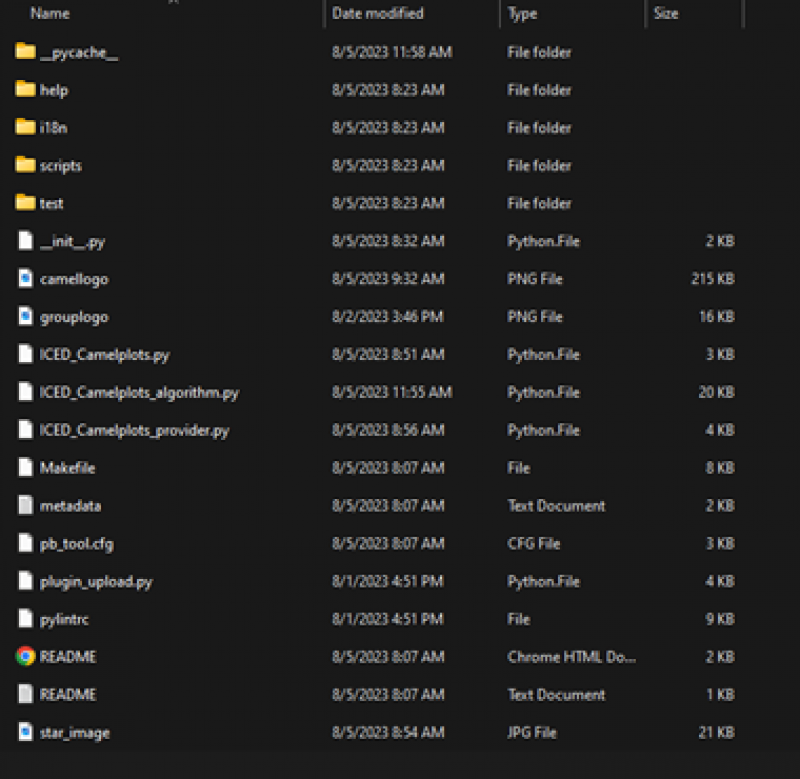Image resolution: width=800 pixels, height=779 pixels.
Task: Click the test folder icon
Action: (25, 203)
